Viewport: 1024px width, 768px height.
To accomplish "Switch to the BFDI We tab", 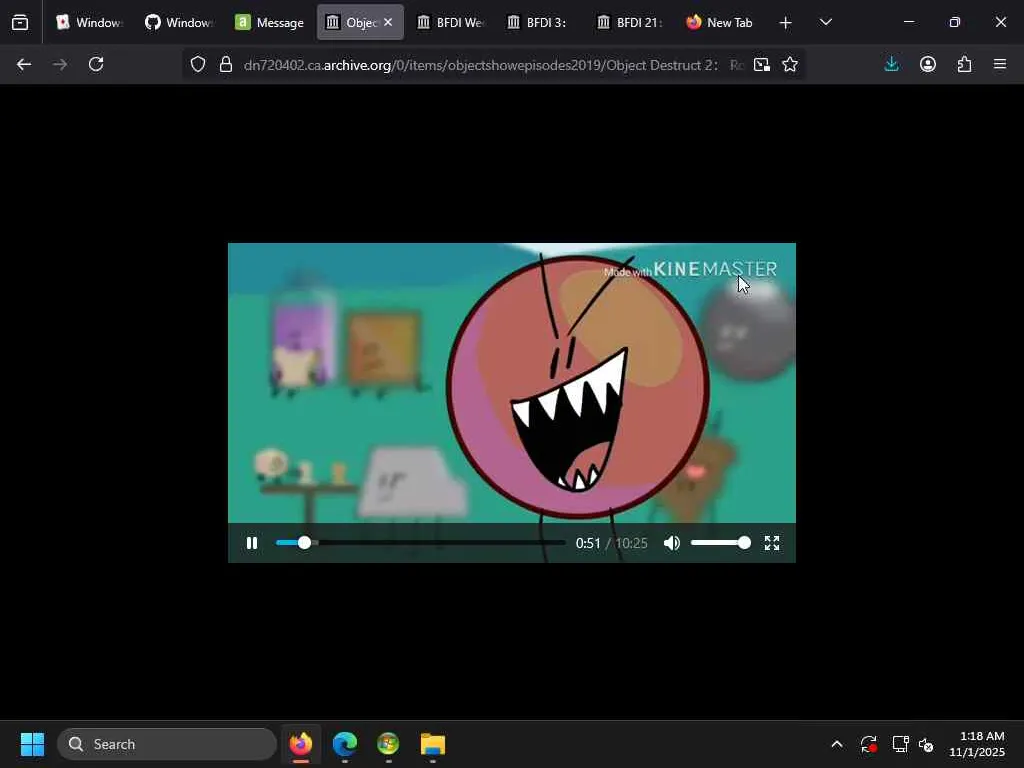I will 451,22.
